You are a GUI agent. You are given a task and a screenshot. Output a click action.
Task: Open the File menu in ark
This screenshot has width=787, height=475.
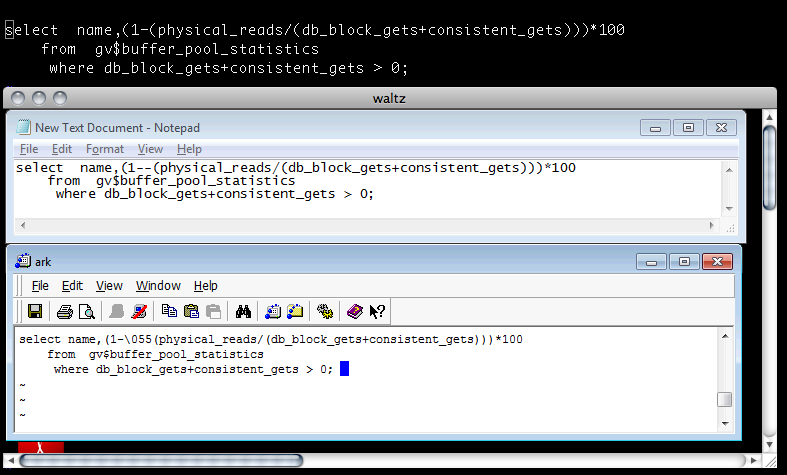coord(40,286)
